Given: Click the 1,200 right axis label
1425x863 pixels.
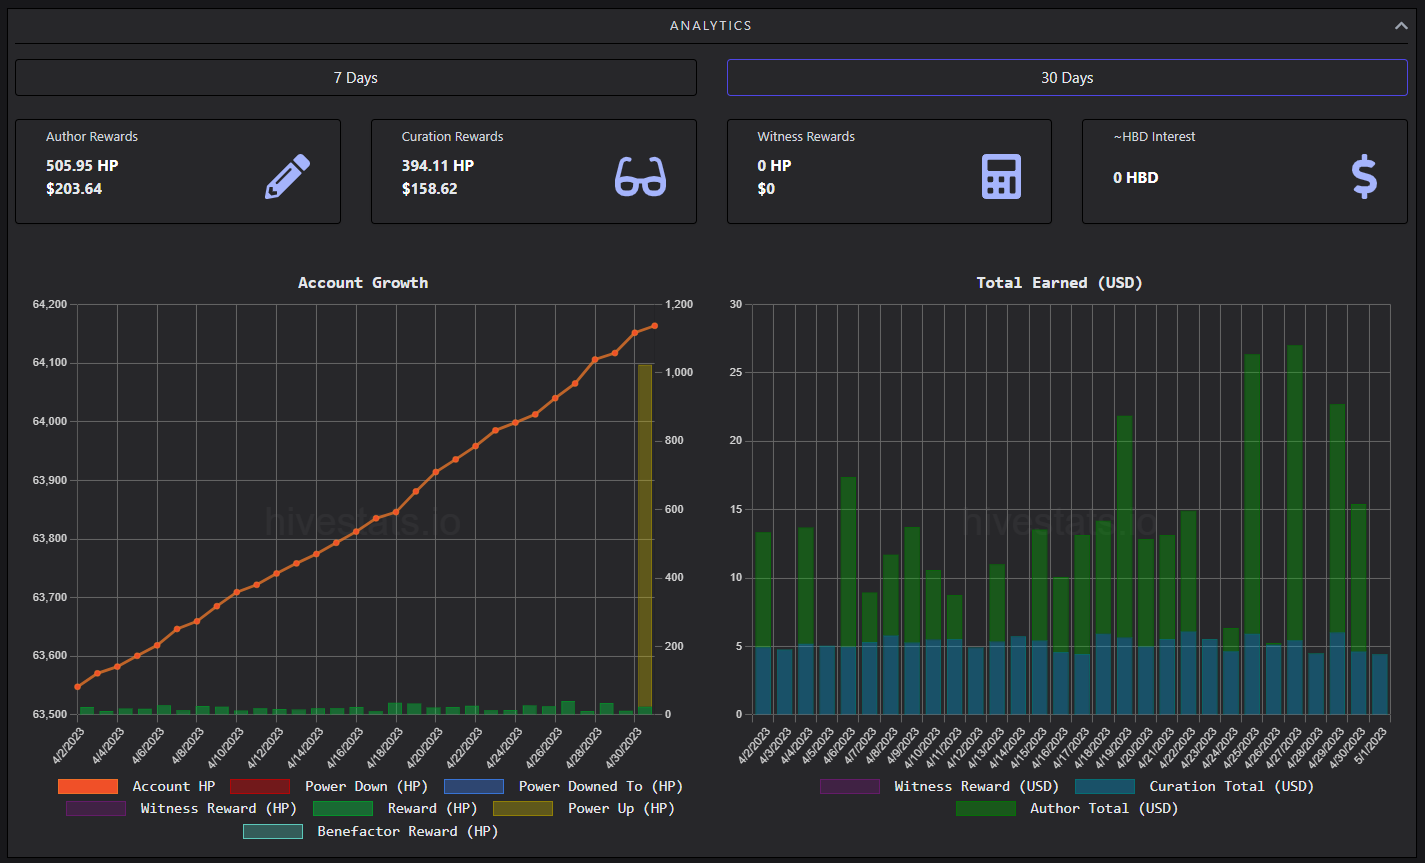Looking at the screenshot, I should tap(680, 304).
